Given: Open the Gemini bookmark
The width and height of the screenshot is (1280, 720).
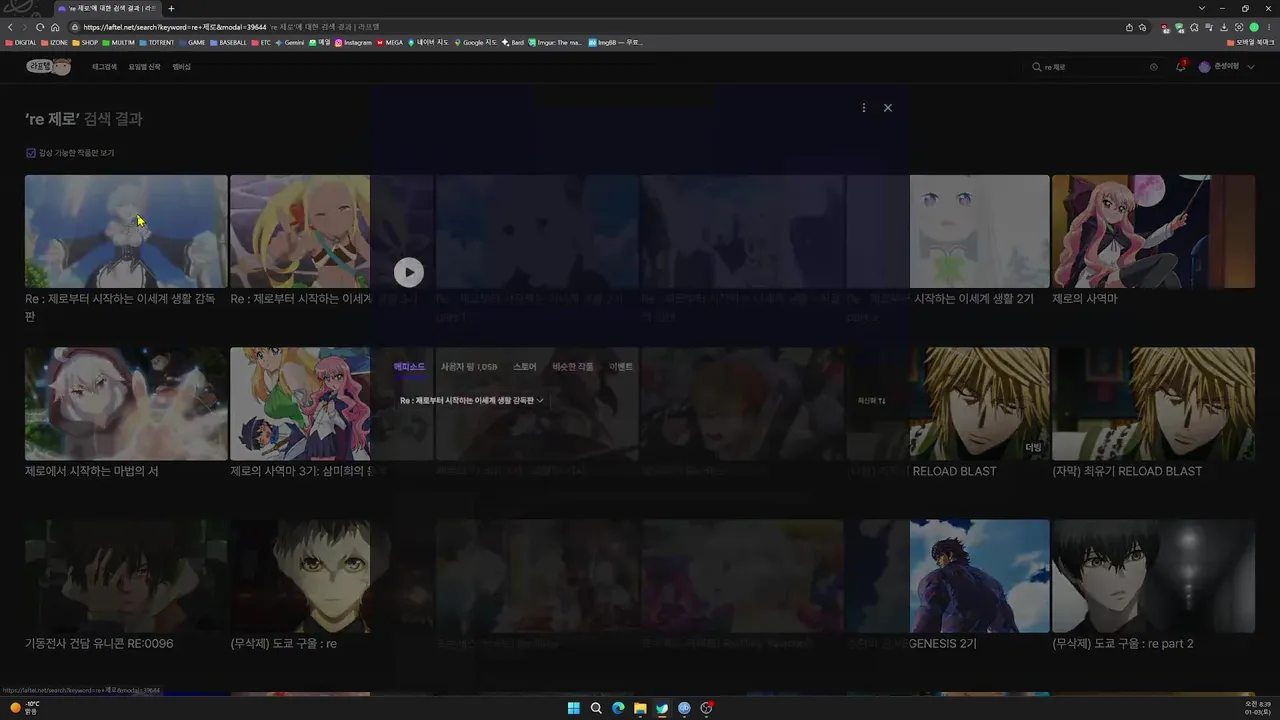Looking at the screenshot, I should (x=289, y=43).
